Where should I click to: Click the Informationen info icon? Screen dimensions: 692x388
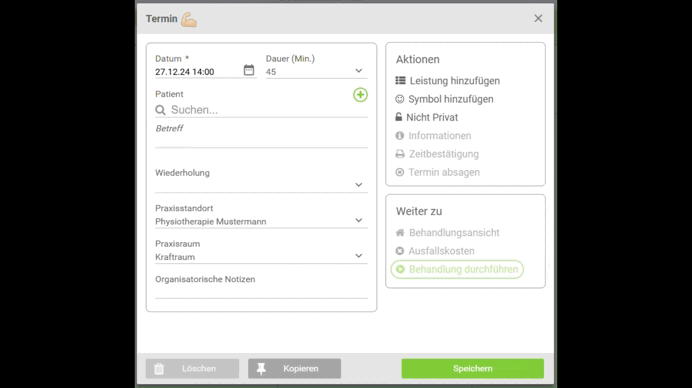click(x=399, y=136)
